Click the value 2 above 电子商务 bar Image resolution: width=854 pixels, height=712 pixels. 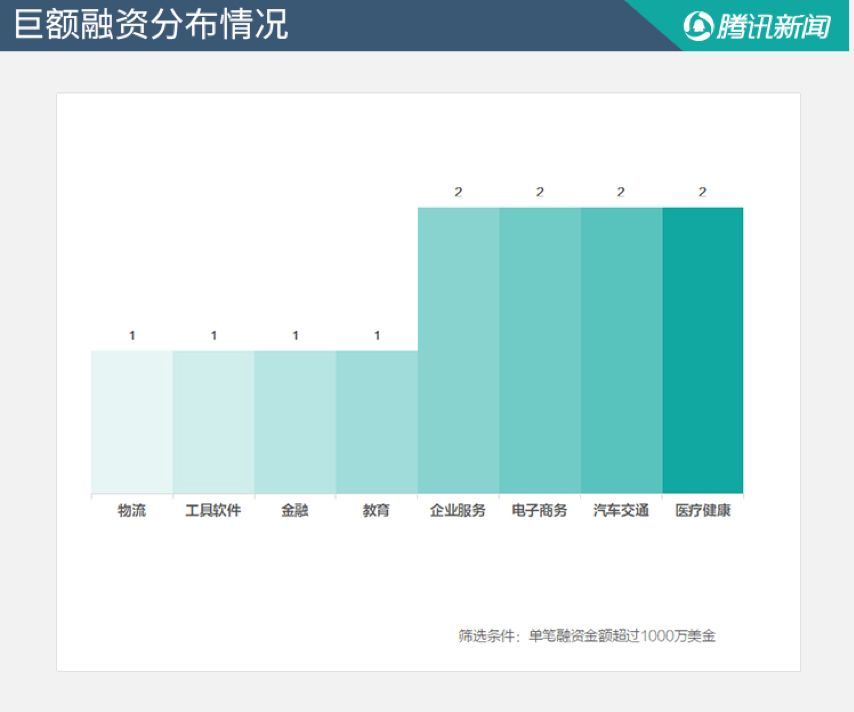540,192
